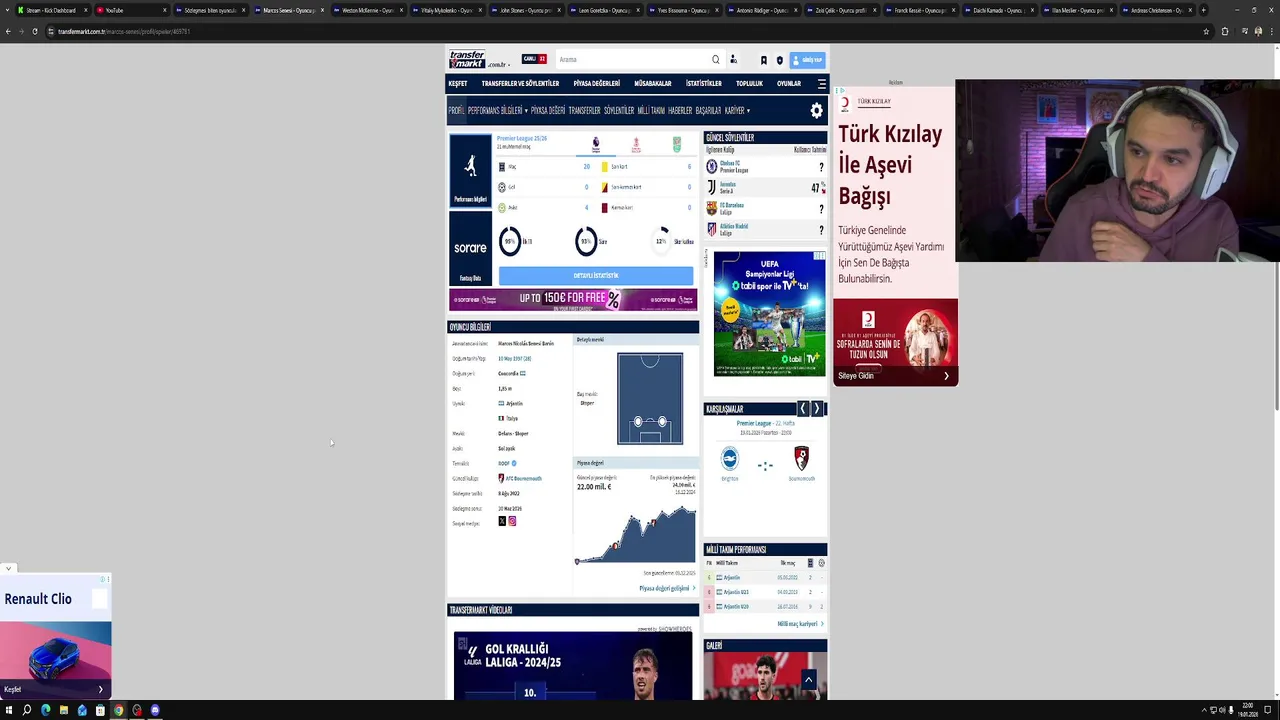The height and width of the screenshot is (720, 1280).
Task: Select the PROFİL player tab
Action: coord(456,111)
